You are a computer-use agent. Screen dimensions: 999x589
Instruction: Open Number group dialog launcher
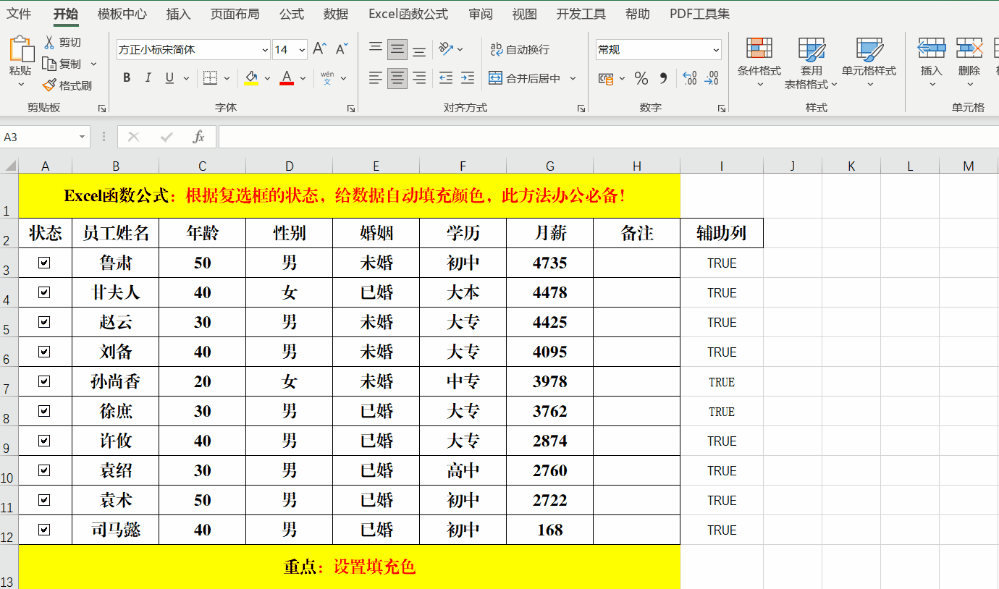[721, 109]
